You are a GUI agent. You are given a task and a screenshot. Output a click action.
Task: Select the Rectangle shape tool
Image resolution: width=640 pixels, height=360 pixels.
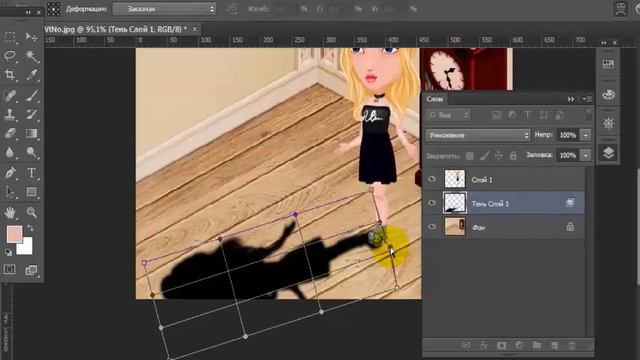31,191
